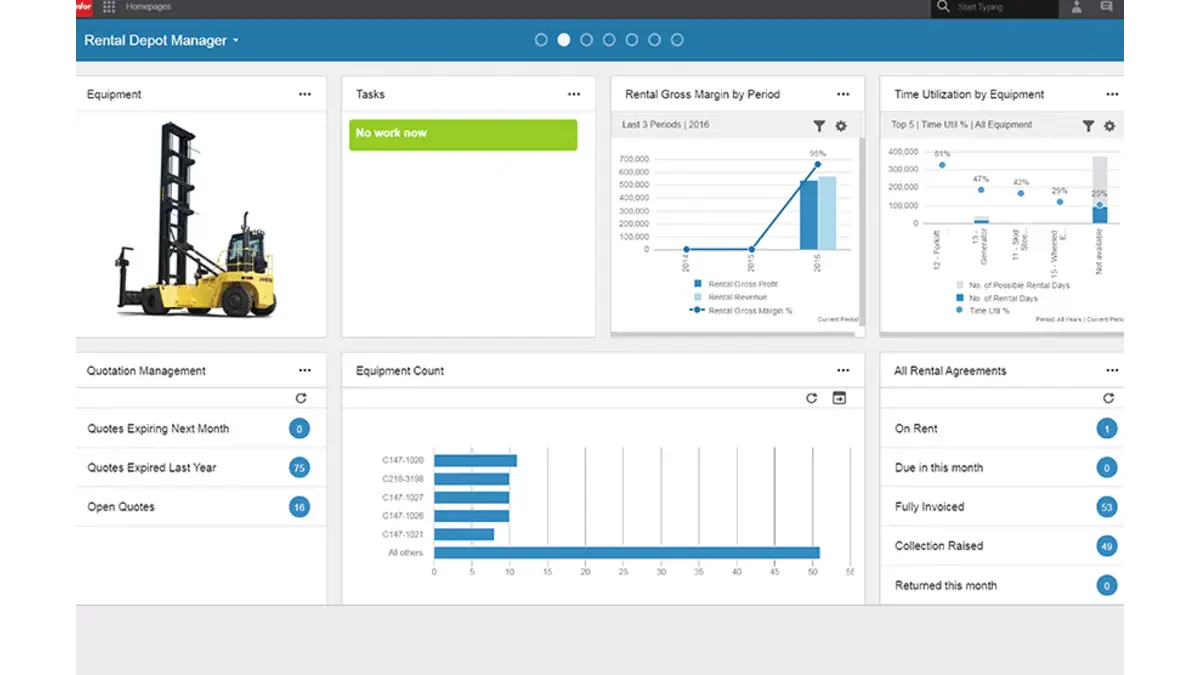Click the search magnifier icon
The height and width of the screenshot is (675, 1200).
(x=943, y=7)
